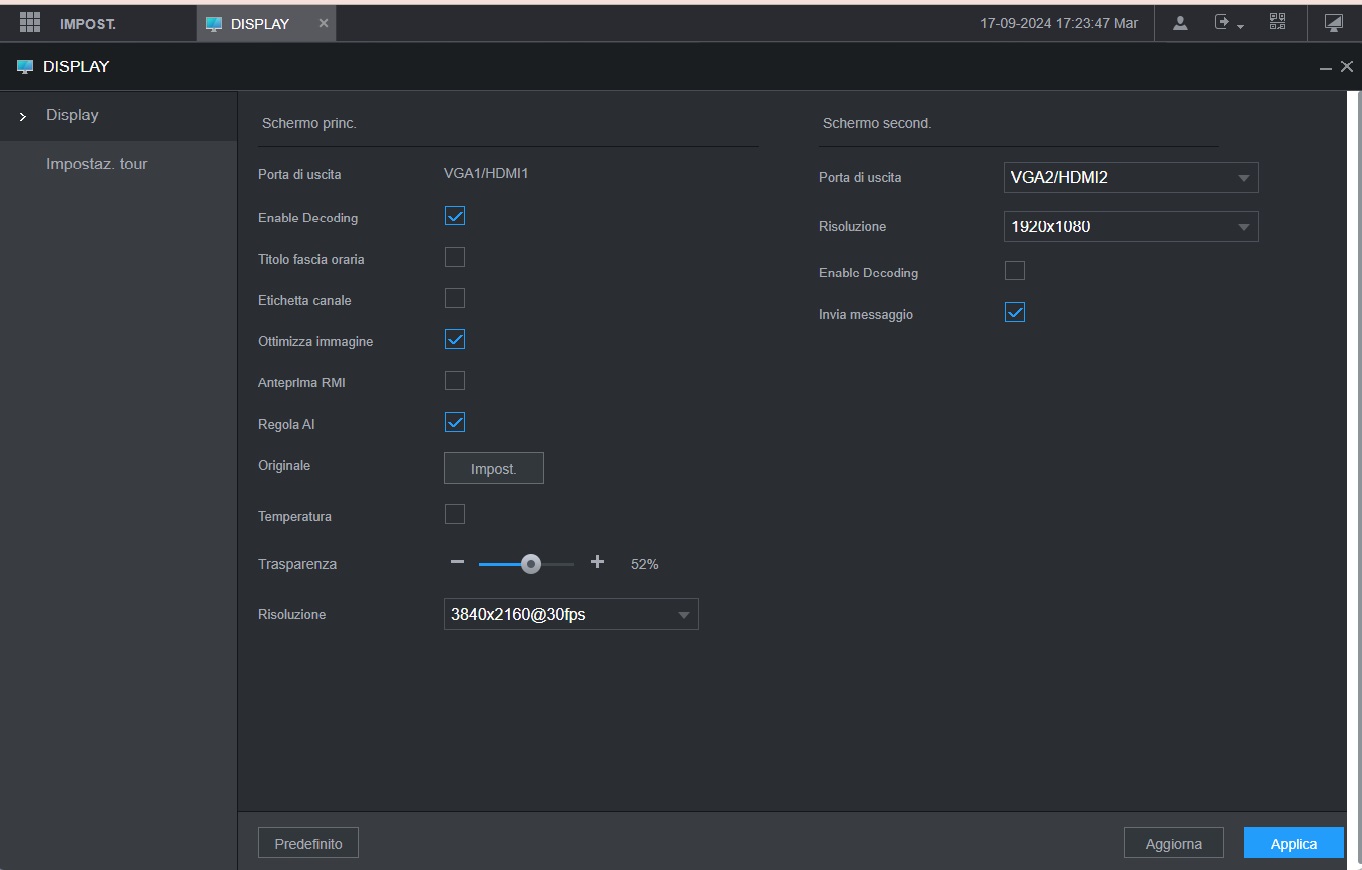Open the logout icon dropdown
Screen dimensions: 1362x870
tap(1227, 23)
